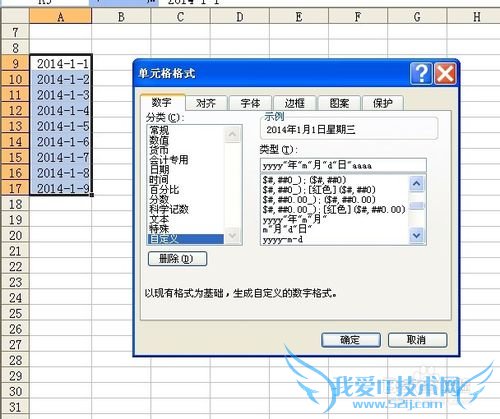Select row 7 header
The image size is (500, 419).
coord(15,32)
